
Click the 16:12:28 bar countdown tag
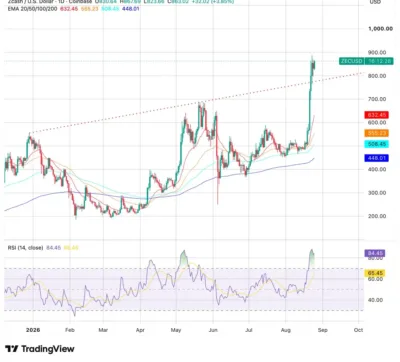[x=379, y=61]
